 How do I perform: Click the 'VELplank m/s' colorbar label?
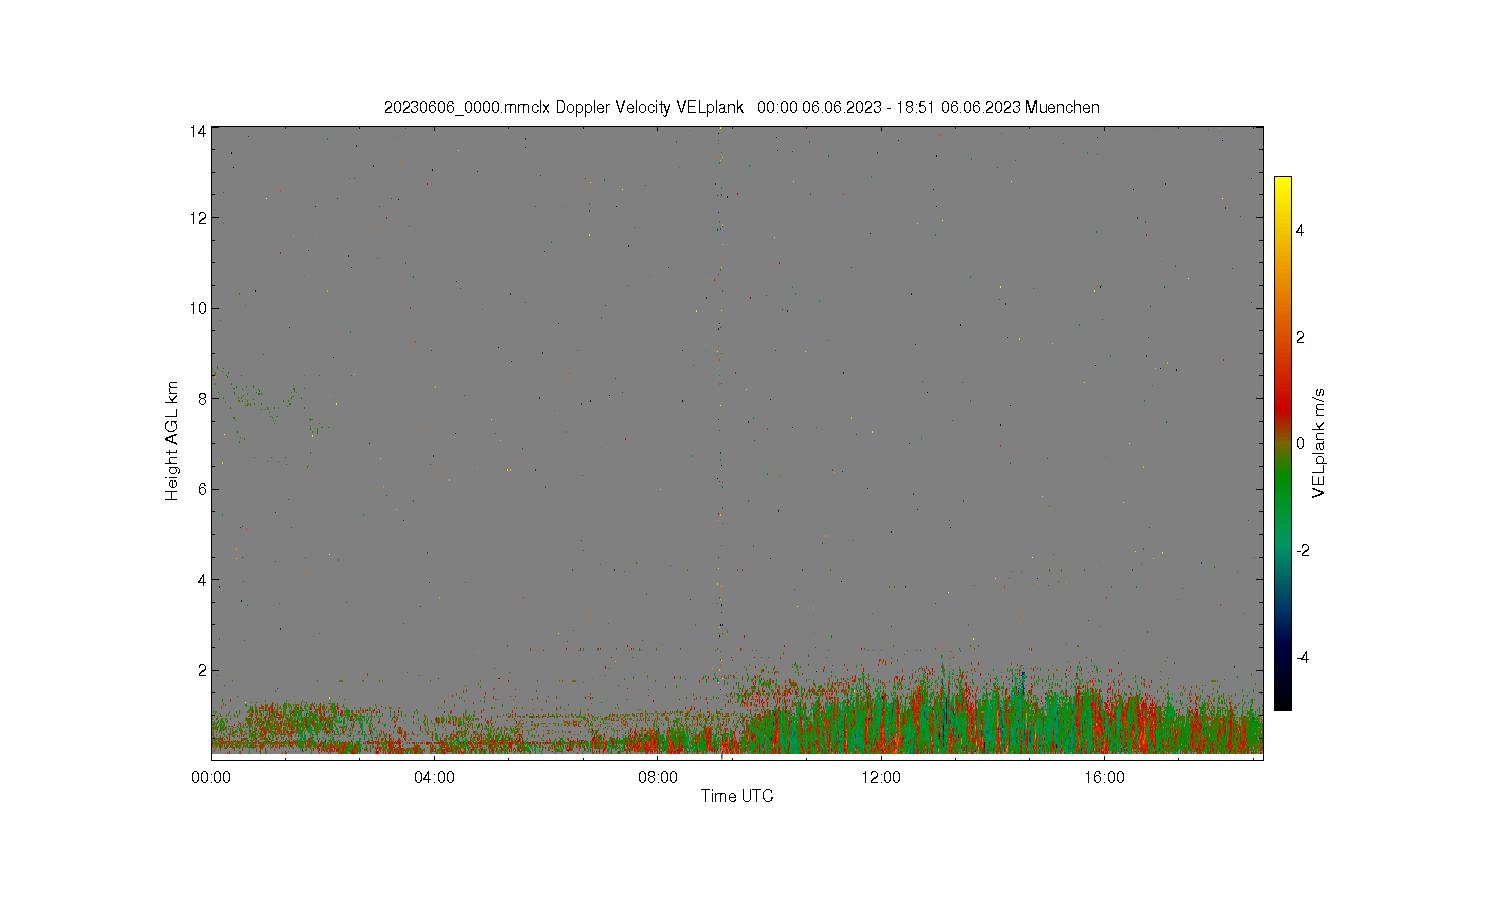tap(1319, 443)
